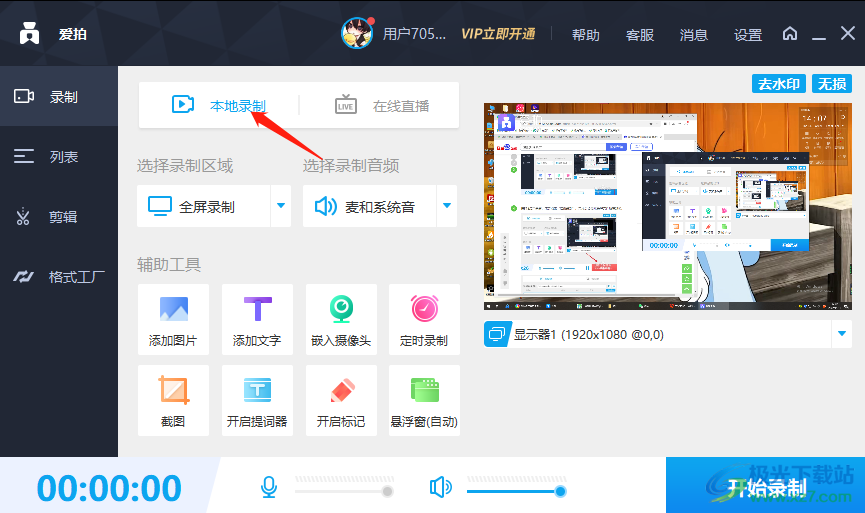The height and width of the screenshot is (513, 865).
Task: Click the 辅助工具 section label
Action: [x=169, y=265]
